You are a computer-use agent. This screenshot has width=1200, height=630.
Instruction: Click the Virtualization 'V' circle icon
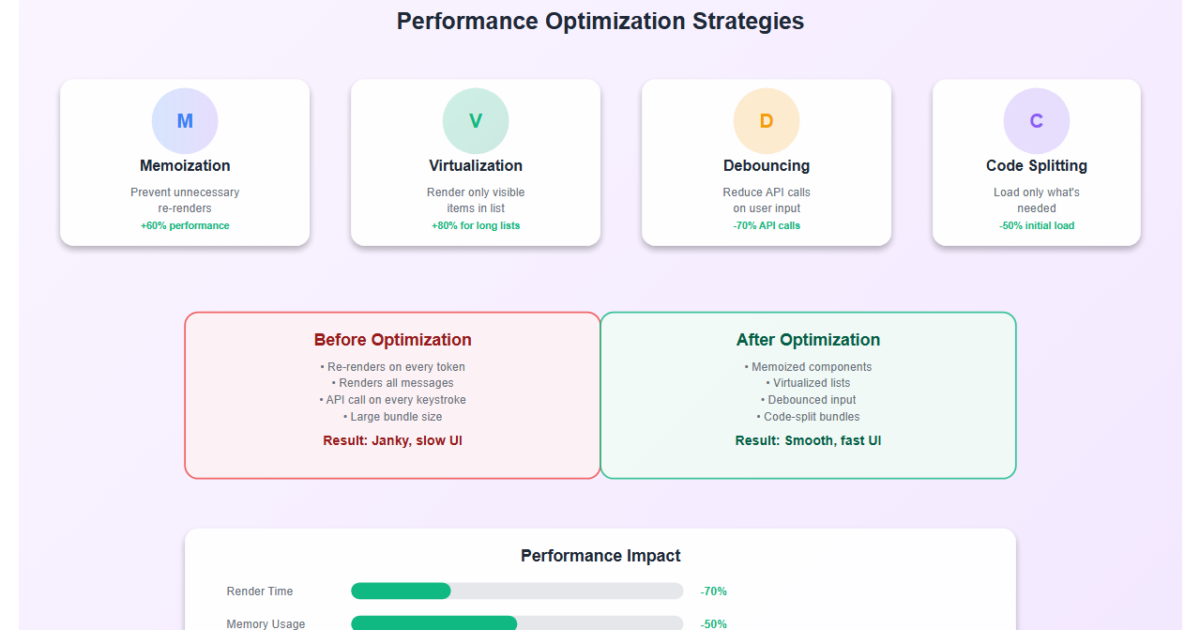click(476, 121)
